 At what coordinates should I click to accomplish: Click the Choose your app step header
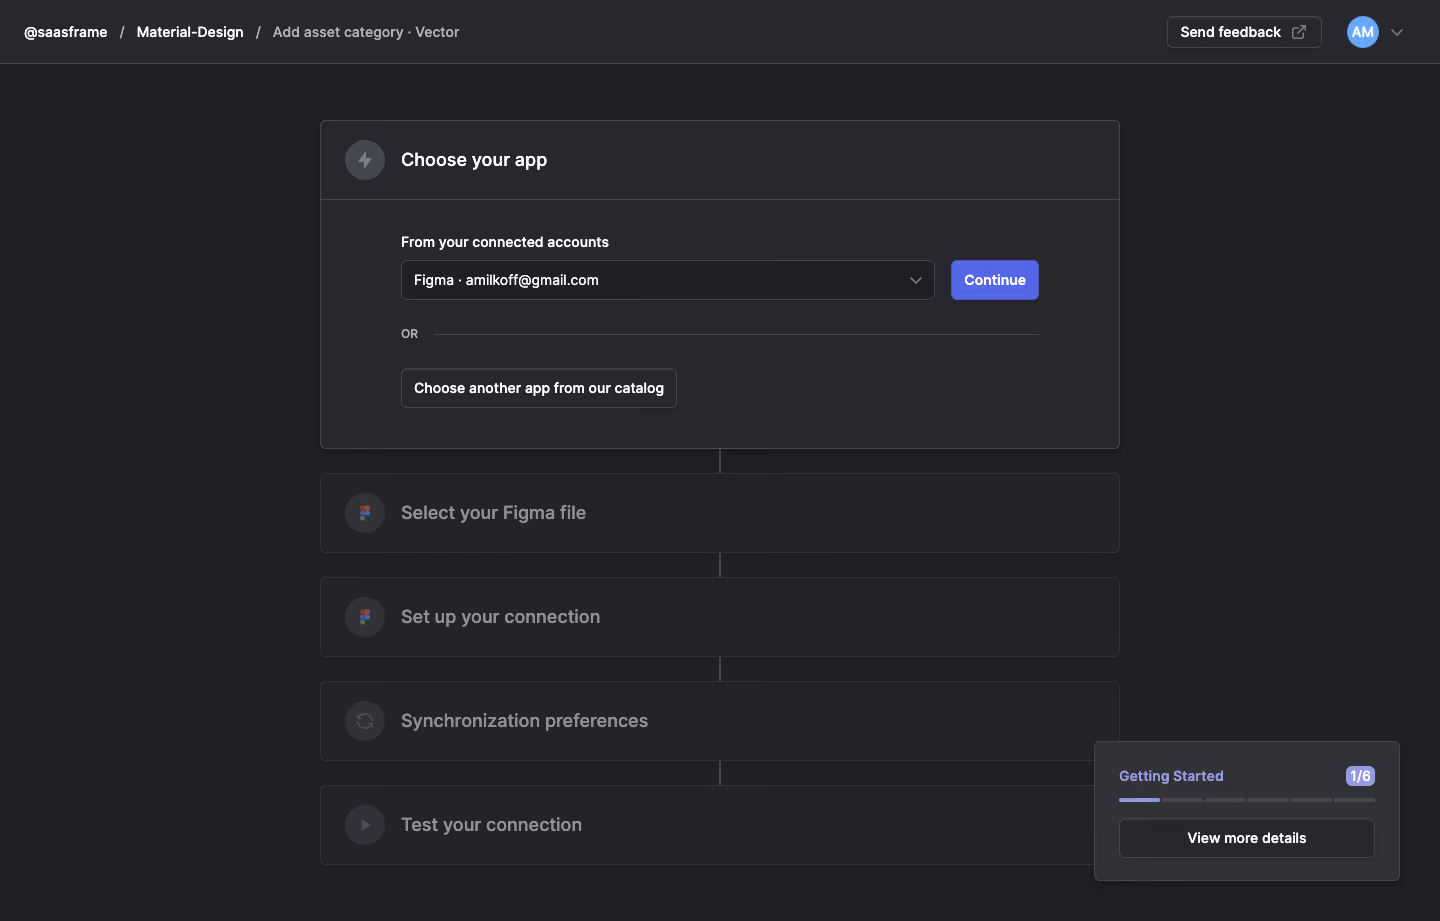720,160
